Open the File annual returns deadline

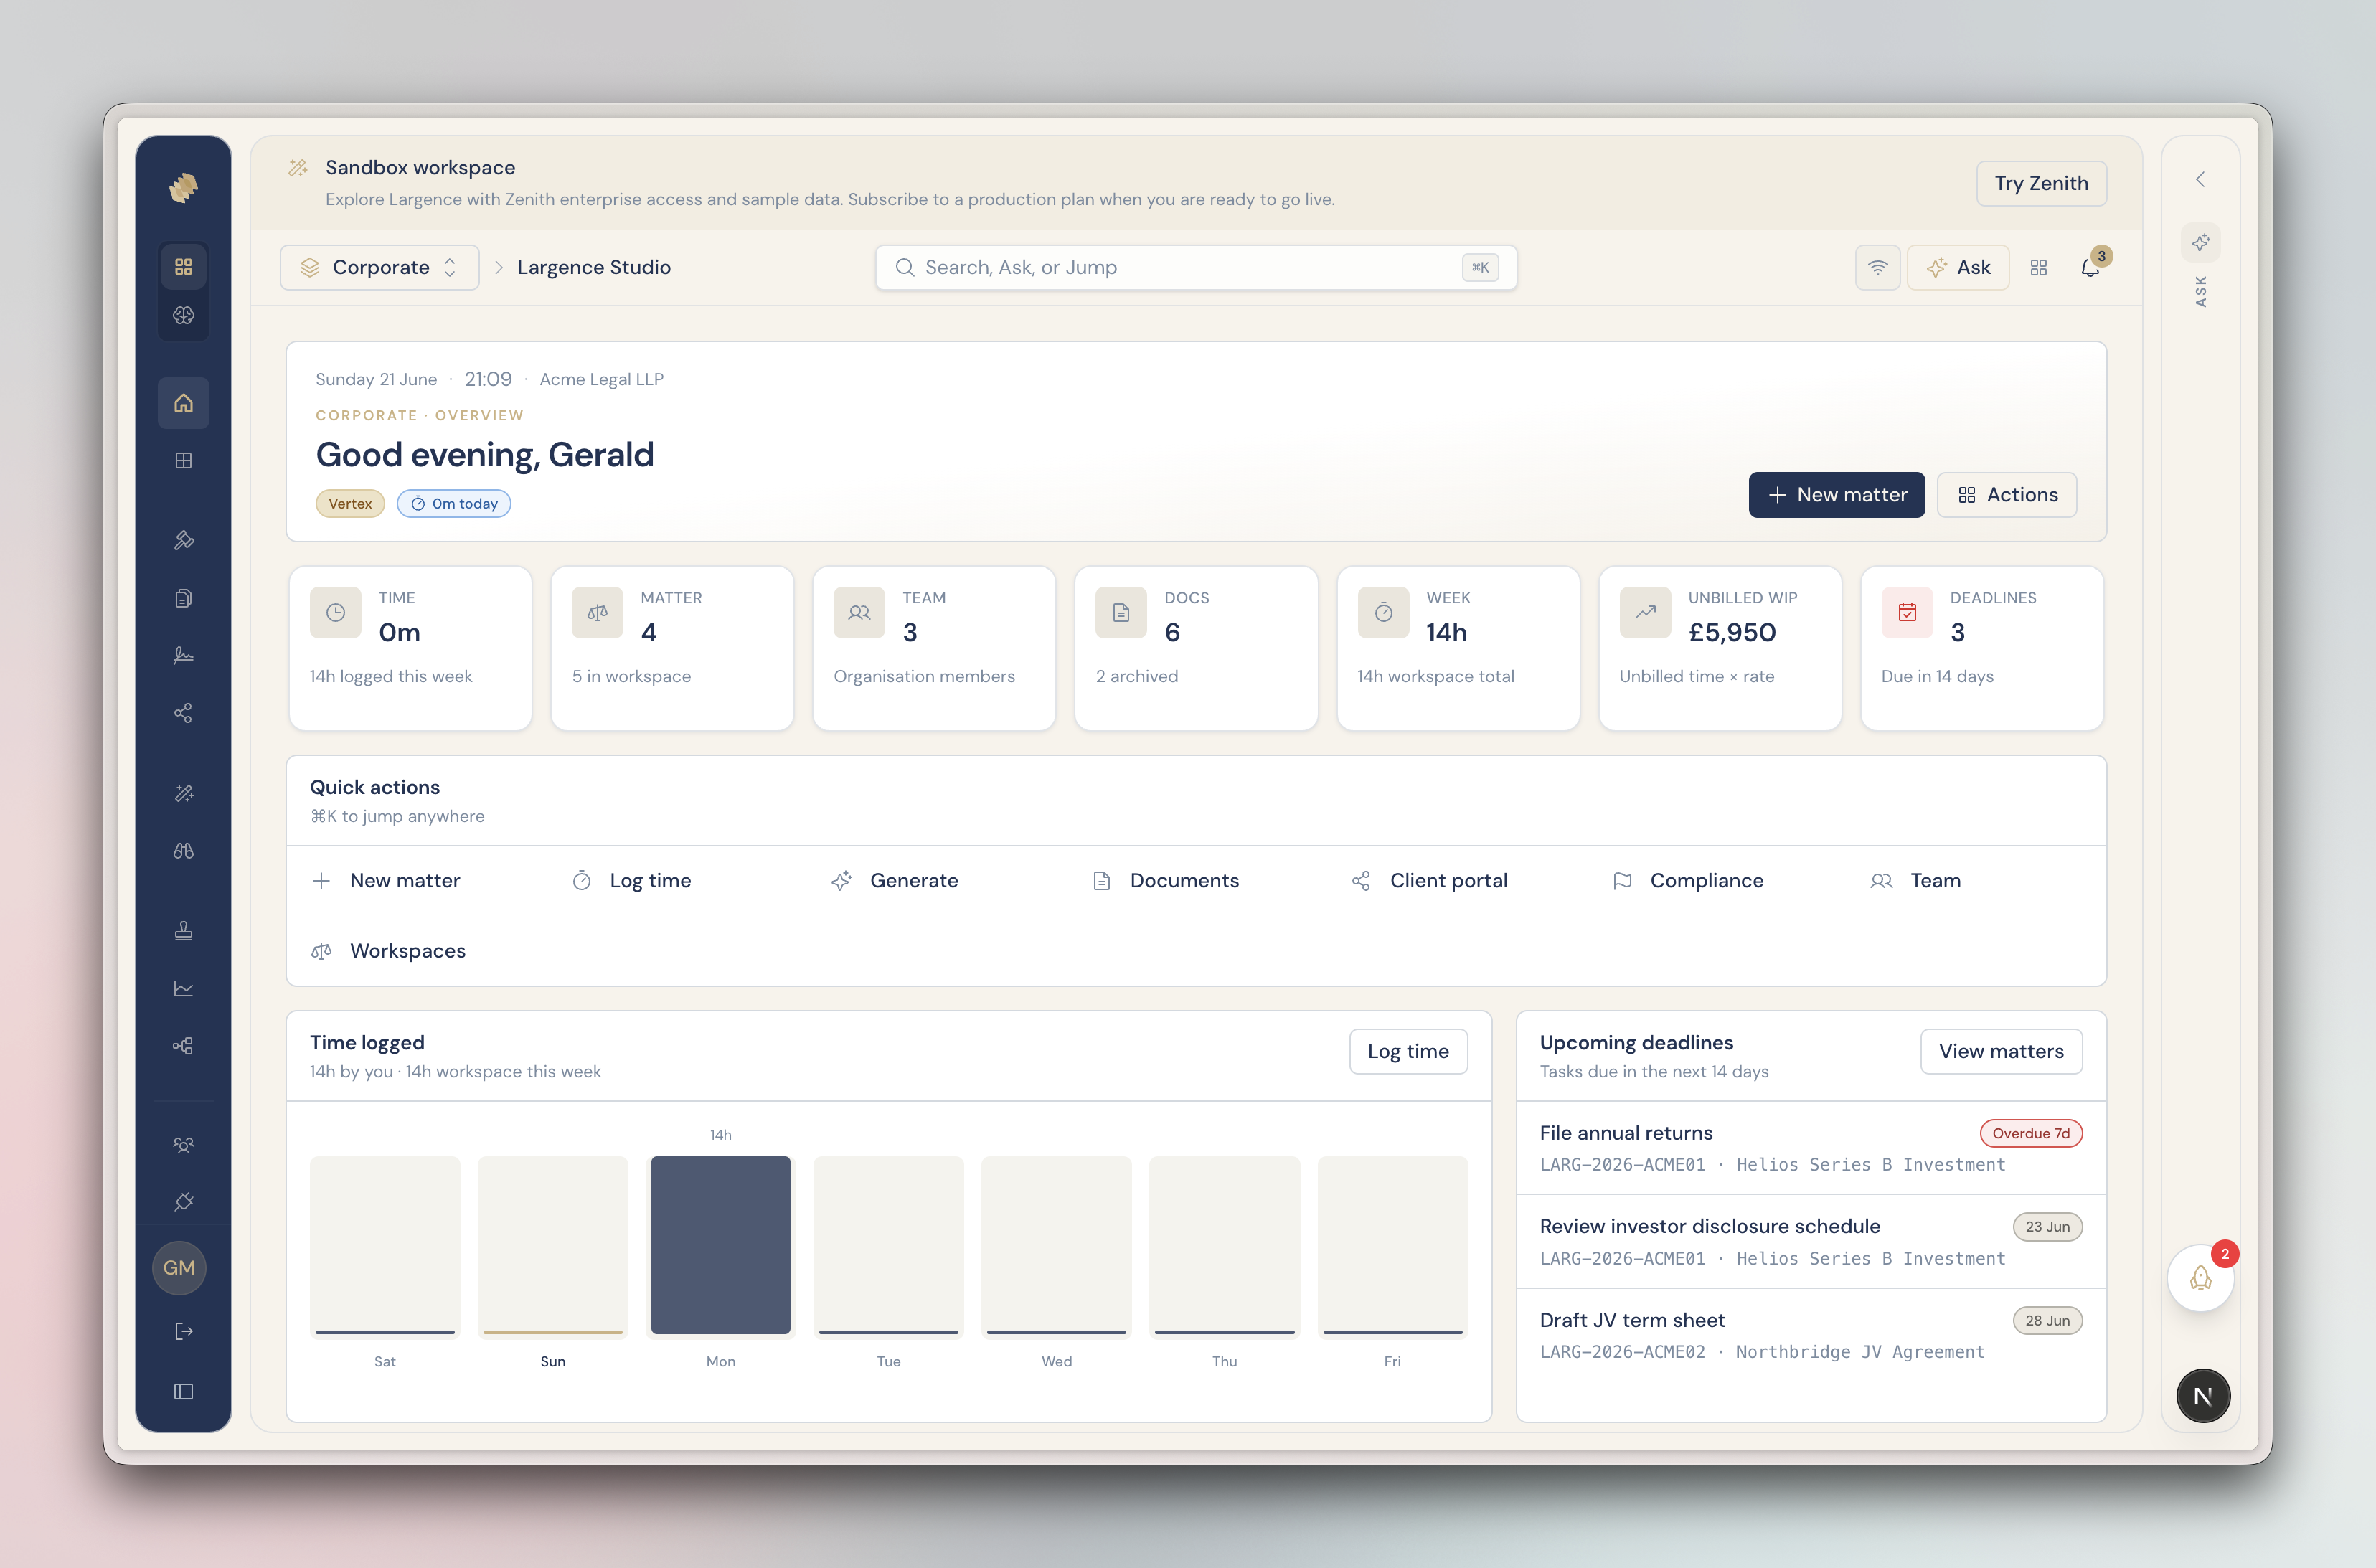click(x=1811, y=1148)
